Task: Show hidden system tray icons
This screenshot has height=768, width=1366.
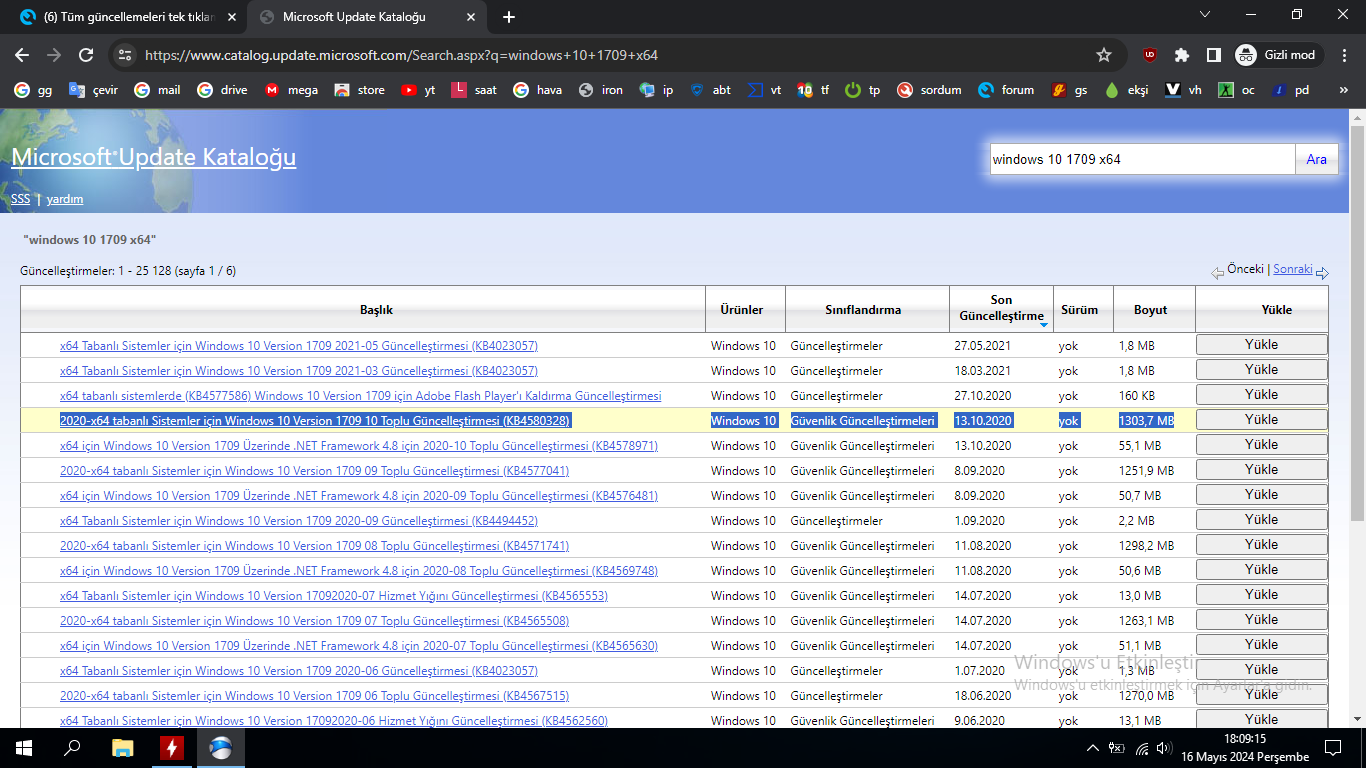Action: coord(1093,748)
